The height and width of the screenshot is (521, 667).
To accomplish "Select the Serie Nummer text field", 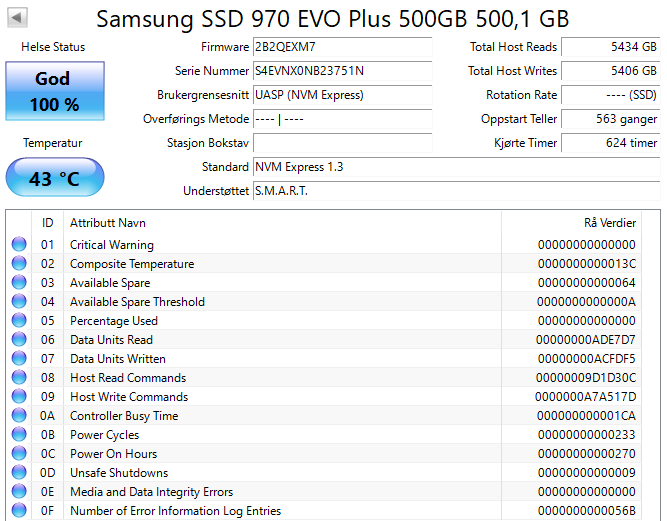I will tap(342, 71).
